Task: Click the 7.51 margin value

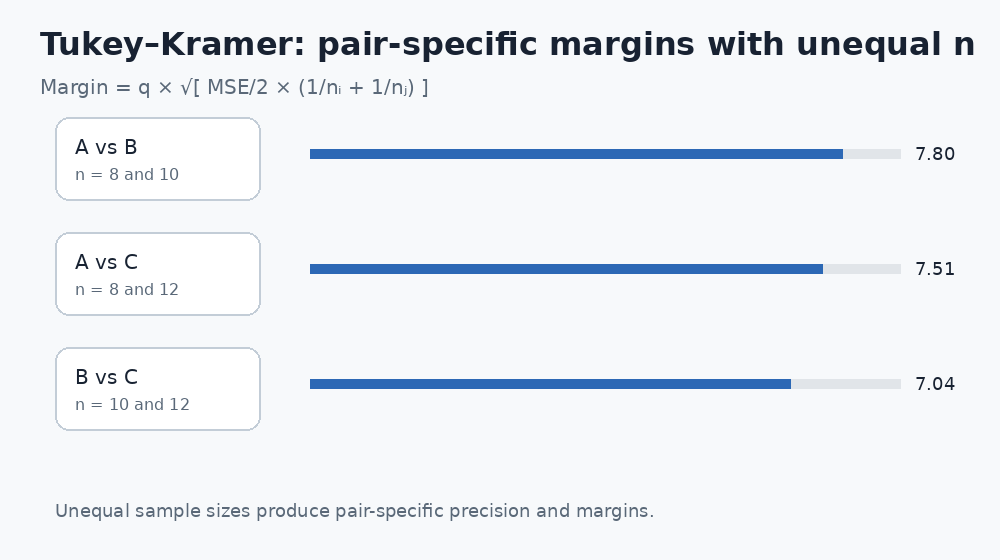Action: (935, 269)
